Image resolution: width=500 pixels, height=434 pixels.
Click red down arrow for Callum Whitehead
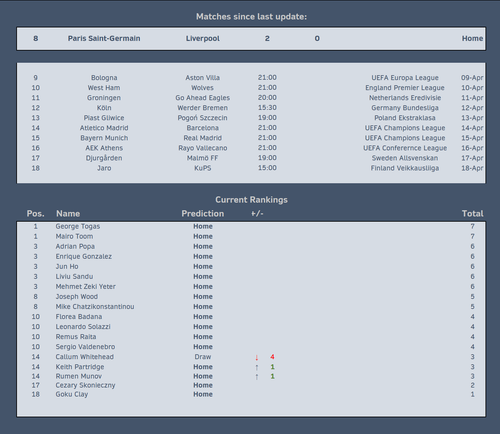(257, 357)
